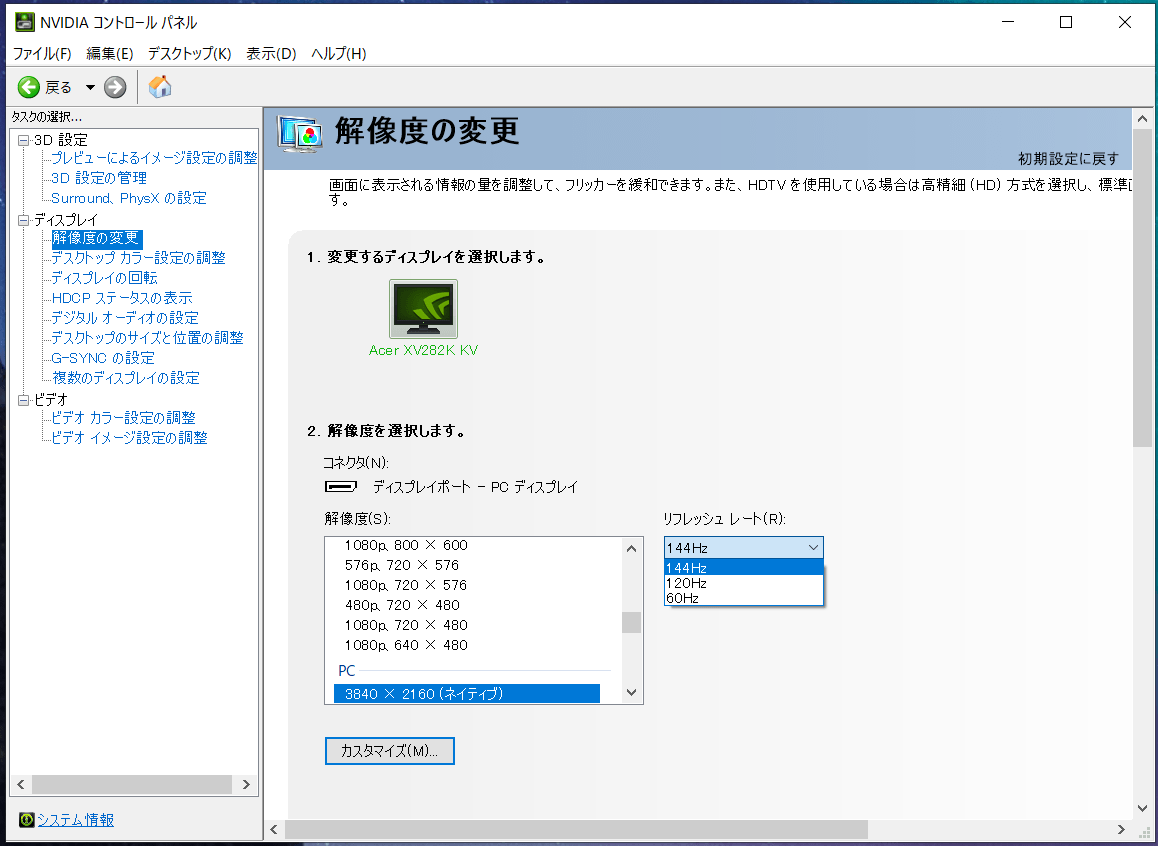Collapse the ディスプレイ tree node
This screenshot has height=846, width=1158.
[24, 219]
